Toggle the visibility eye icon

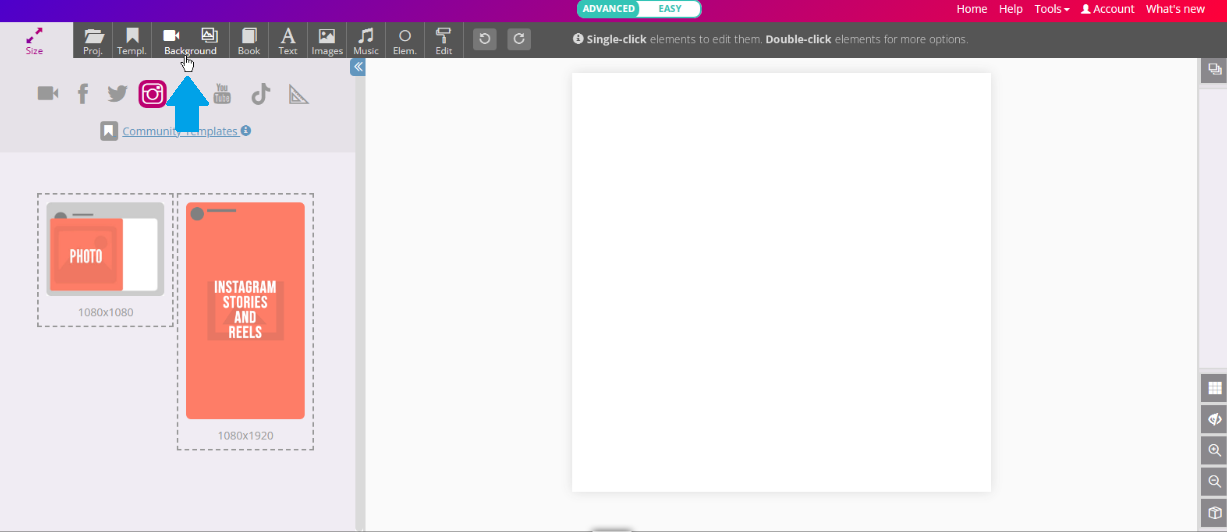coord(1214,419)
